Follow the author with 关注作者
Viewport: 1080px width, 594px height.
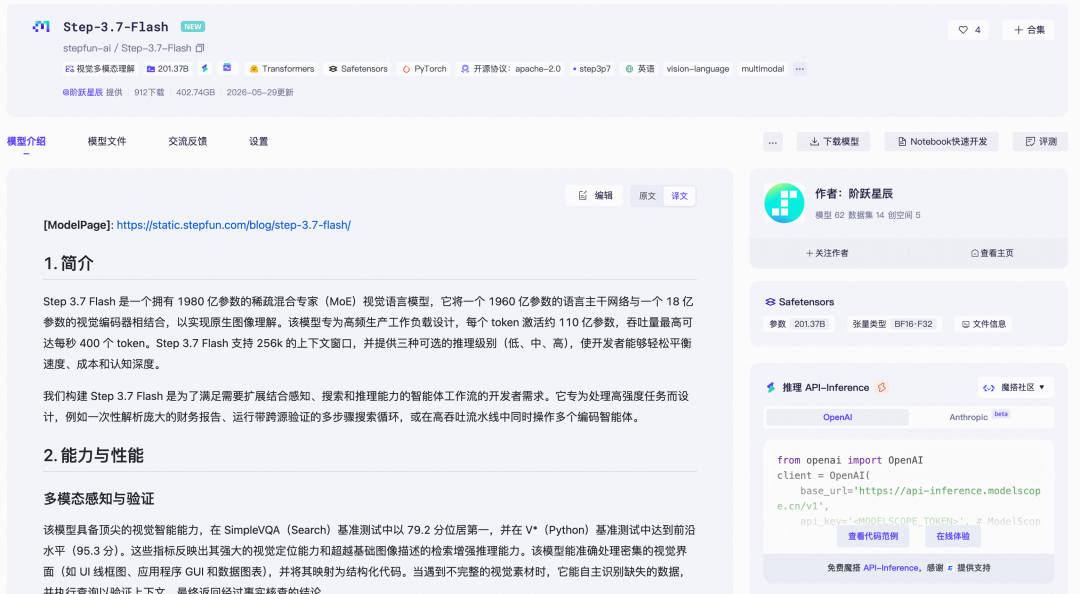coord(827,253)
